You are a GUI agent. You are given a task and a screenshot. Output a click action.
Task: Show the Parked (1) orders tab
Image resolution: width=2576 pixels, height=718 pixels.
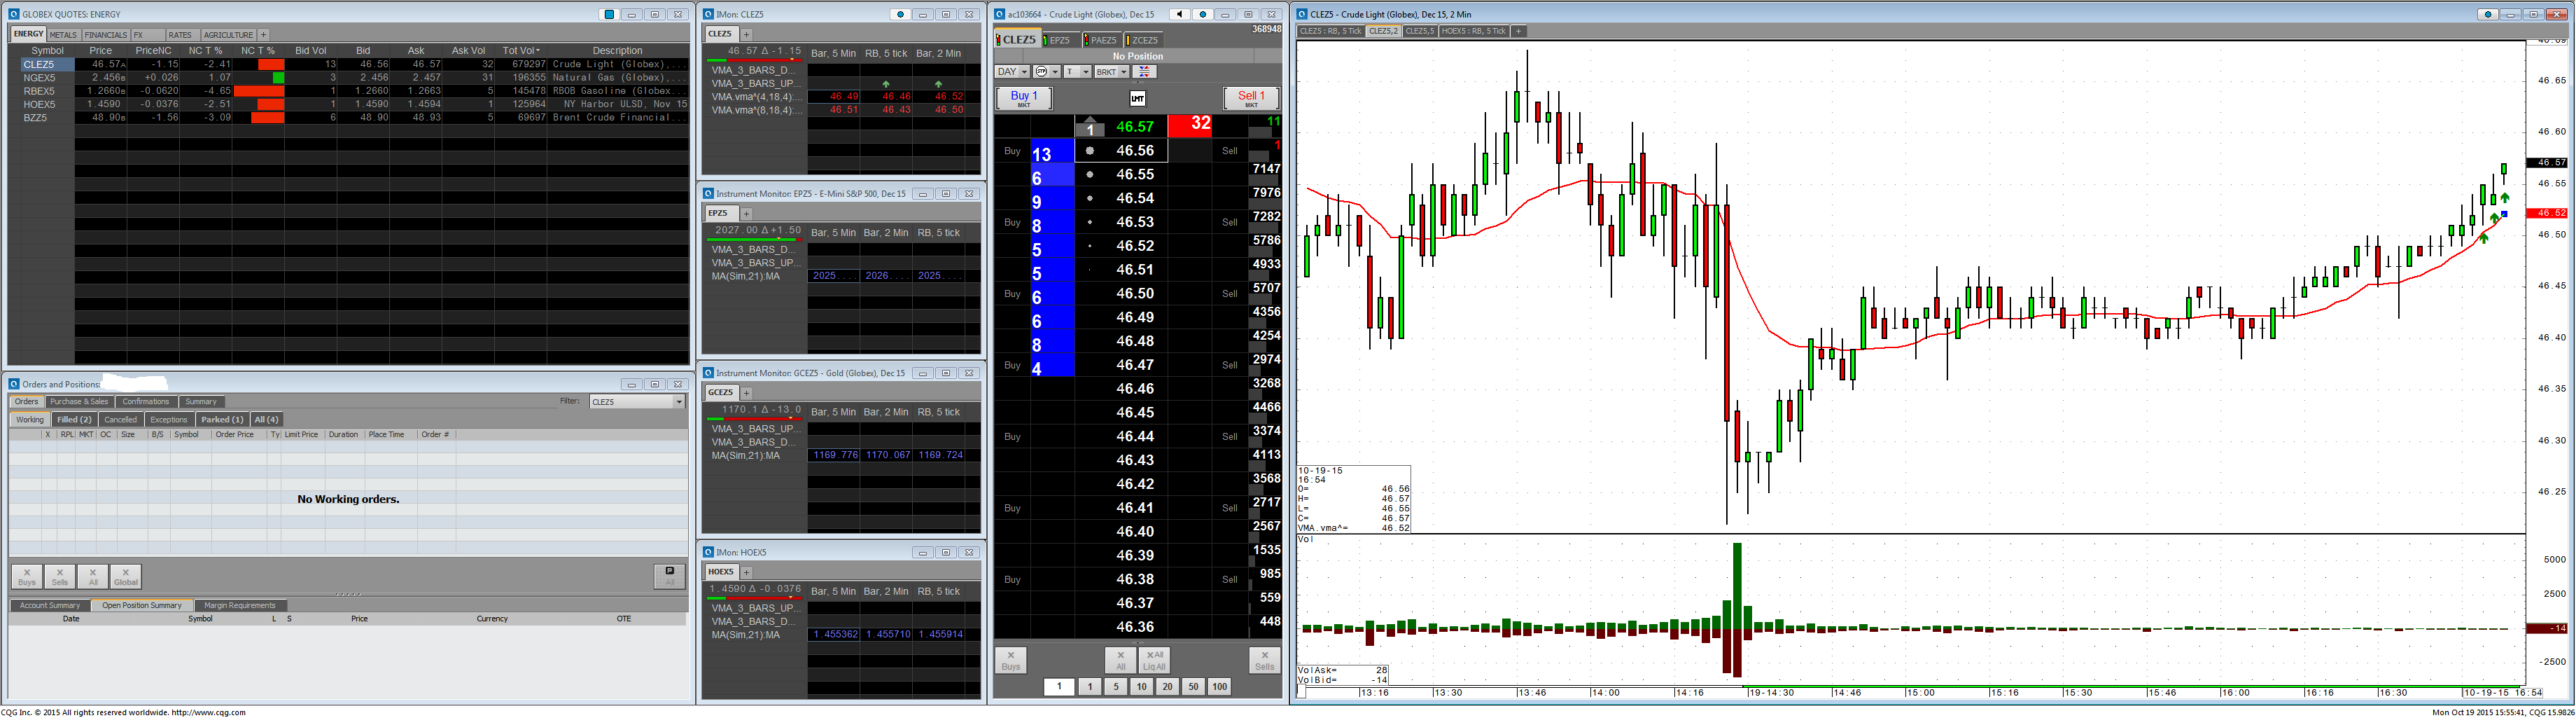point(222,420)
